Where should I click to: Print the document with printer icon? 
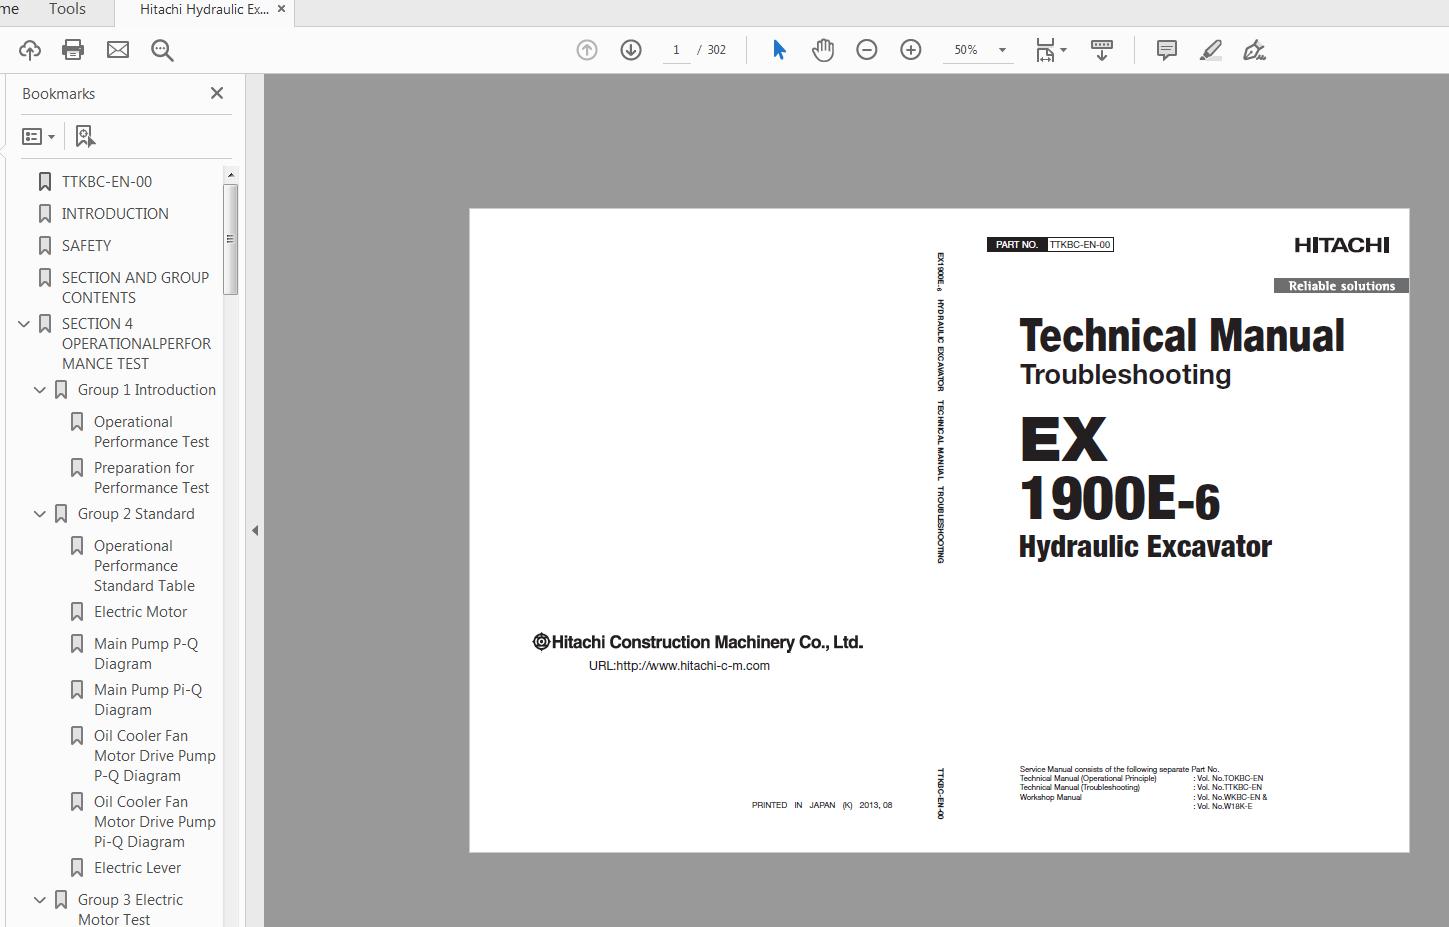coord(73,50)
